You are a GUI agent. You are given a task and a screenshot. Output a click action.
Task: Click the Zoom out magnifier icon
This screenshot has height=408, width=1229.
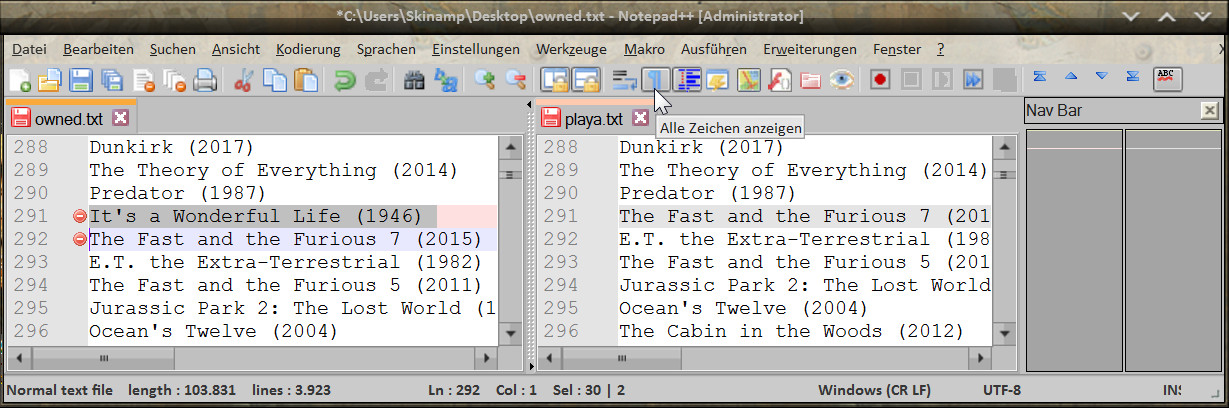[x=516, y=80]
